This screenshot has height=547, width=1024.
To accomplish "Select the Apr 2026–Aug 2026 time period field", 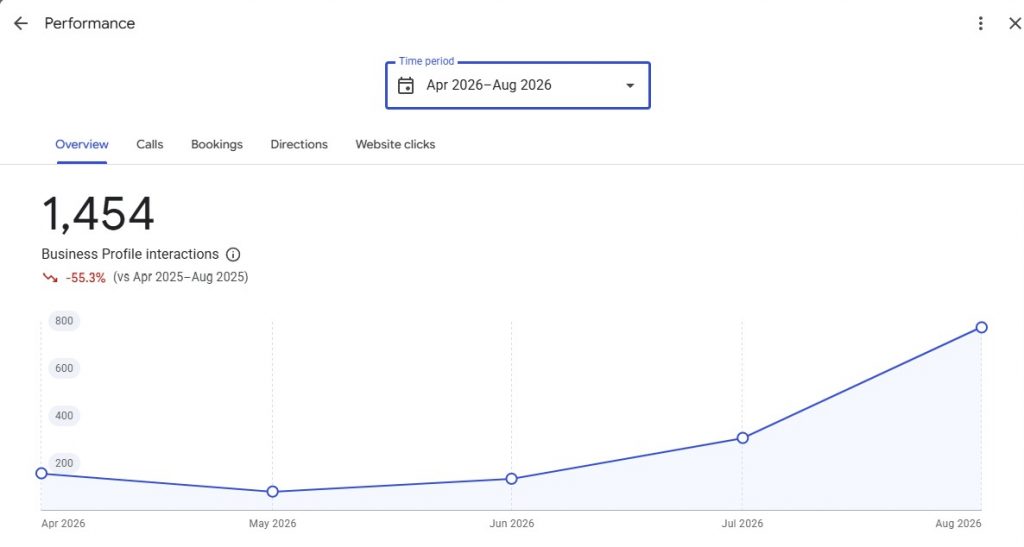I will click(x=518, y=86).
